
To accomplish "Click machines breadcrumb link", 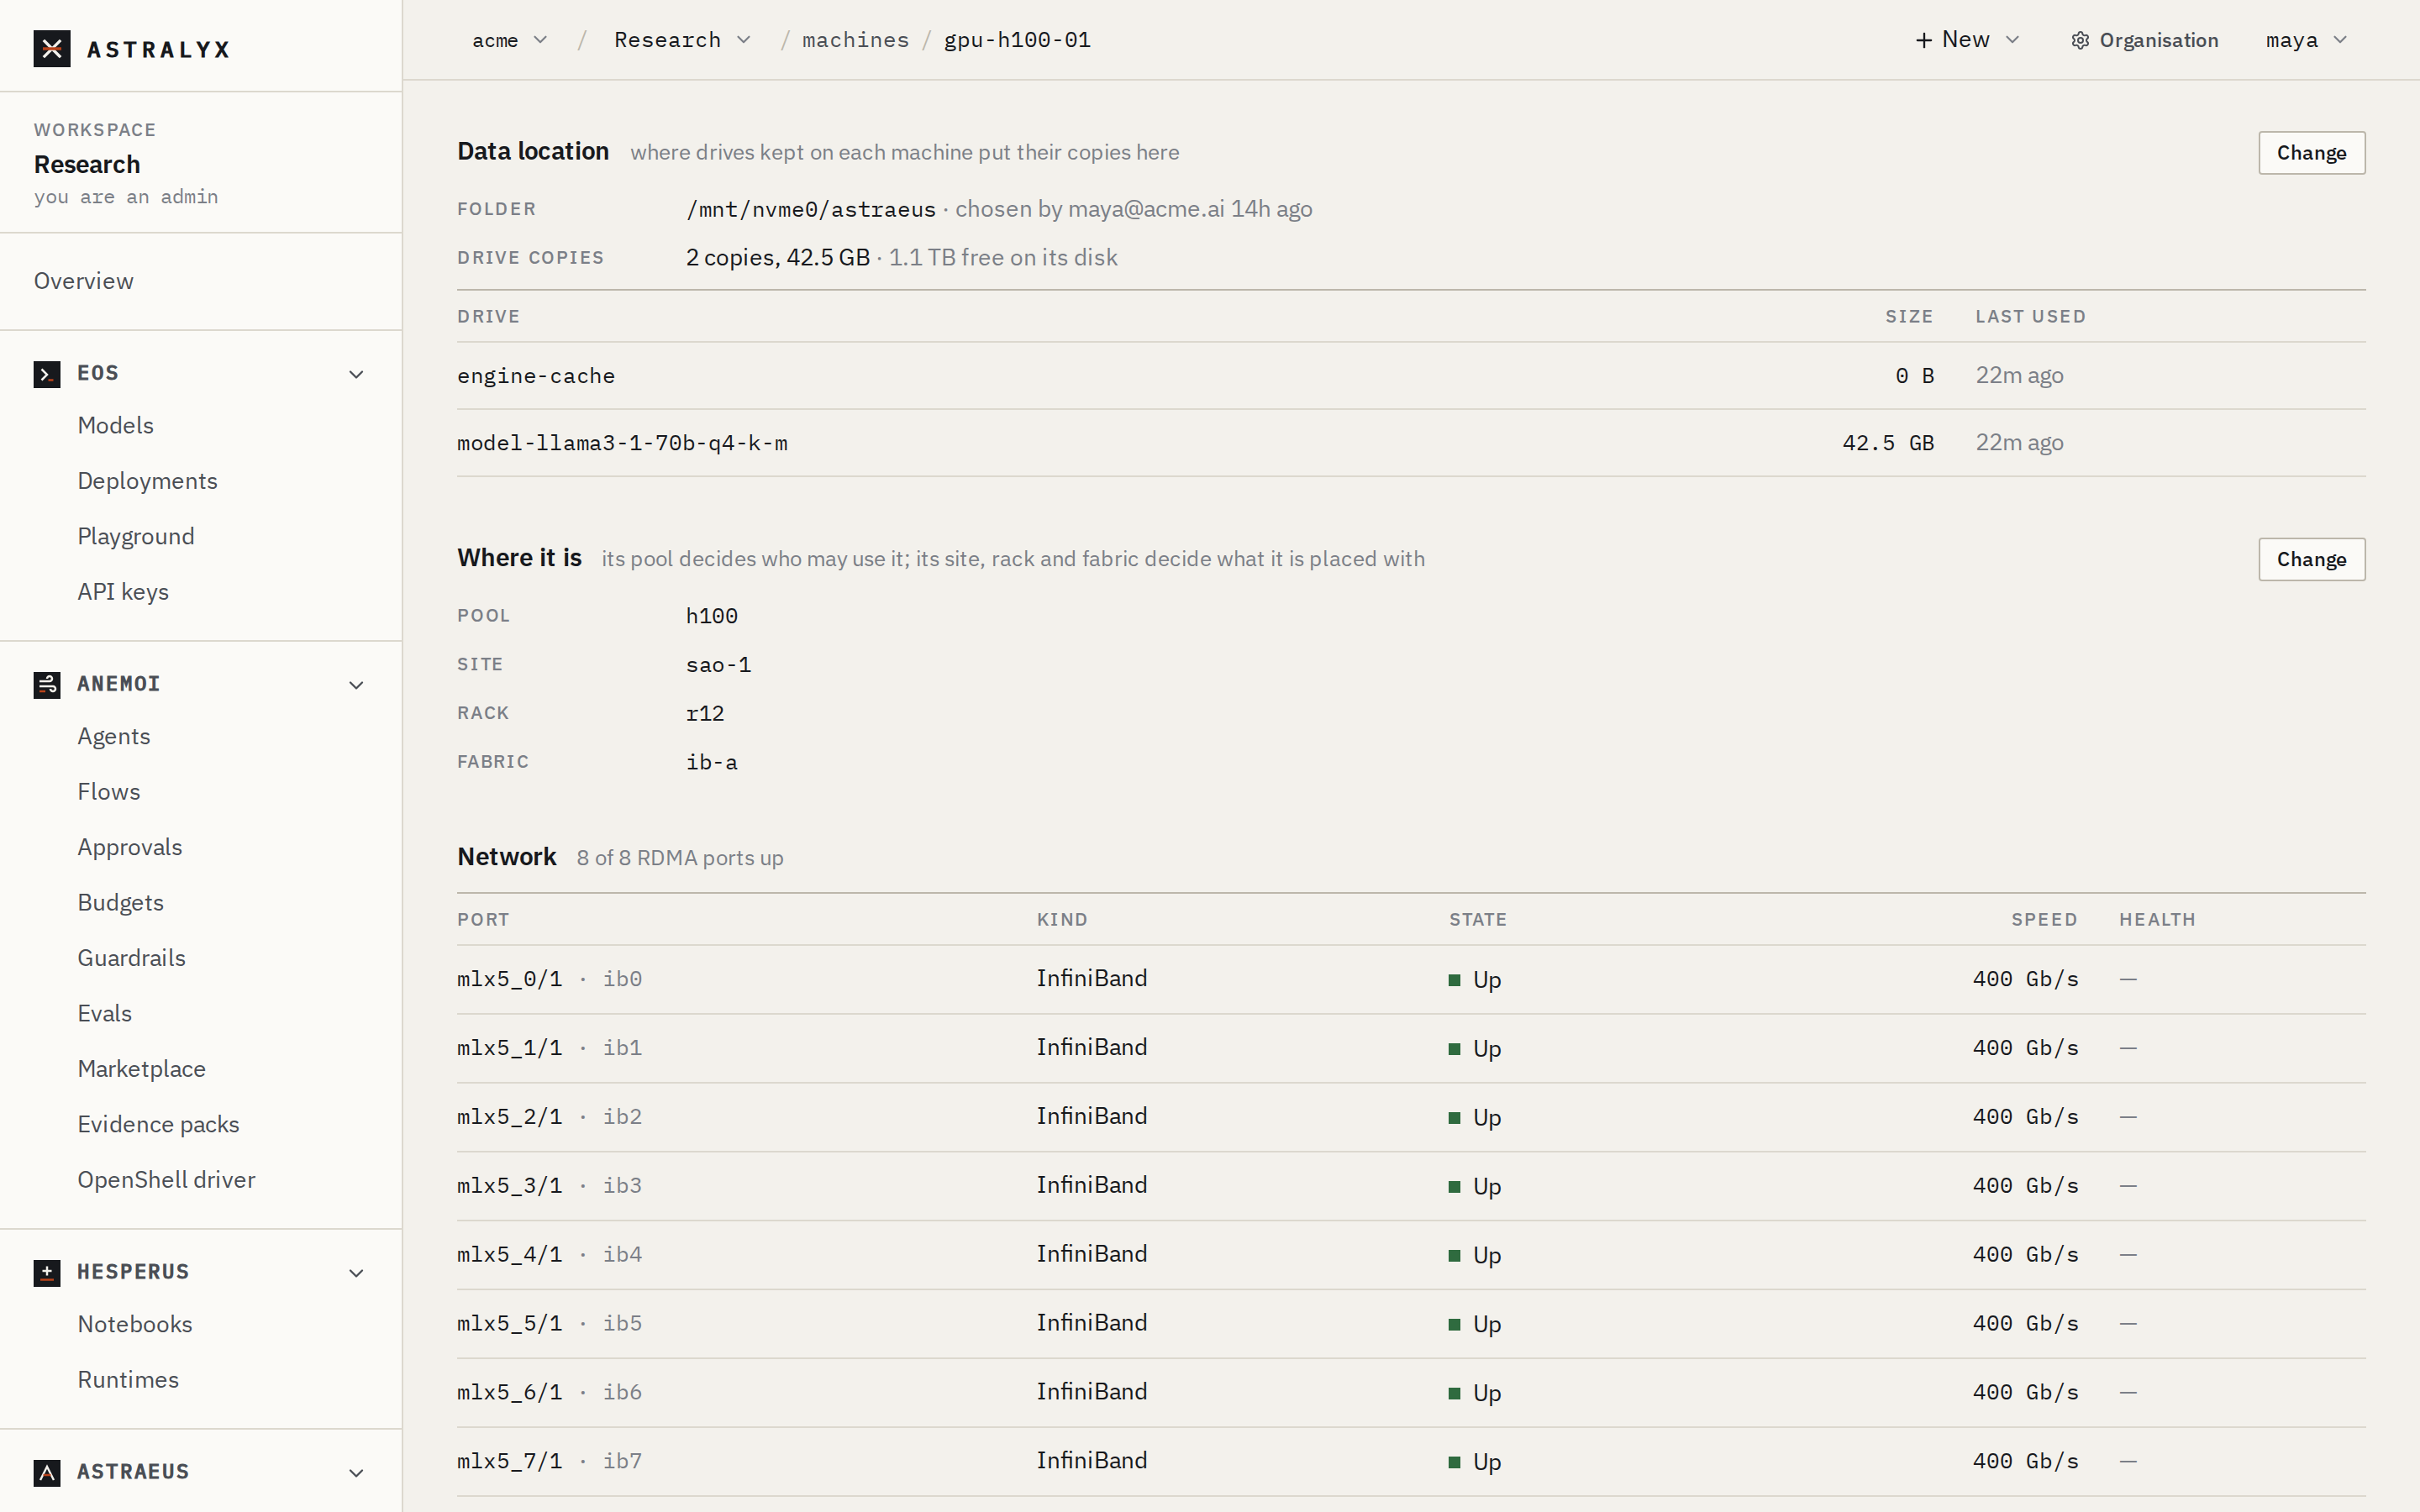I will click(856, 40).
